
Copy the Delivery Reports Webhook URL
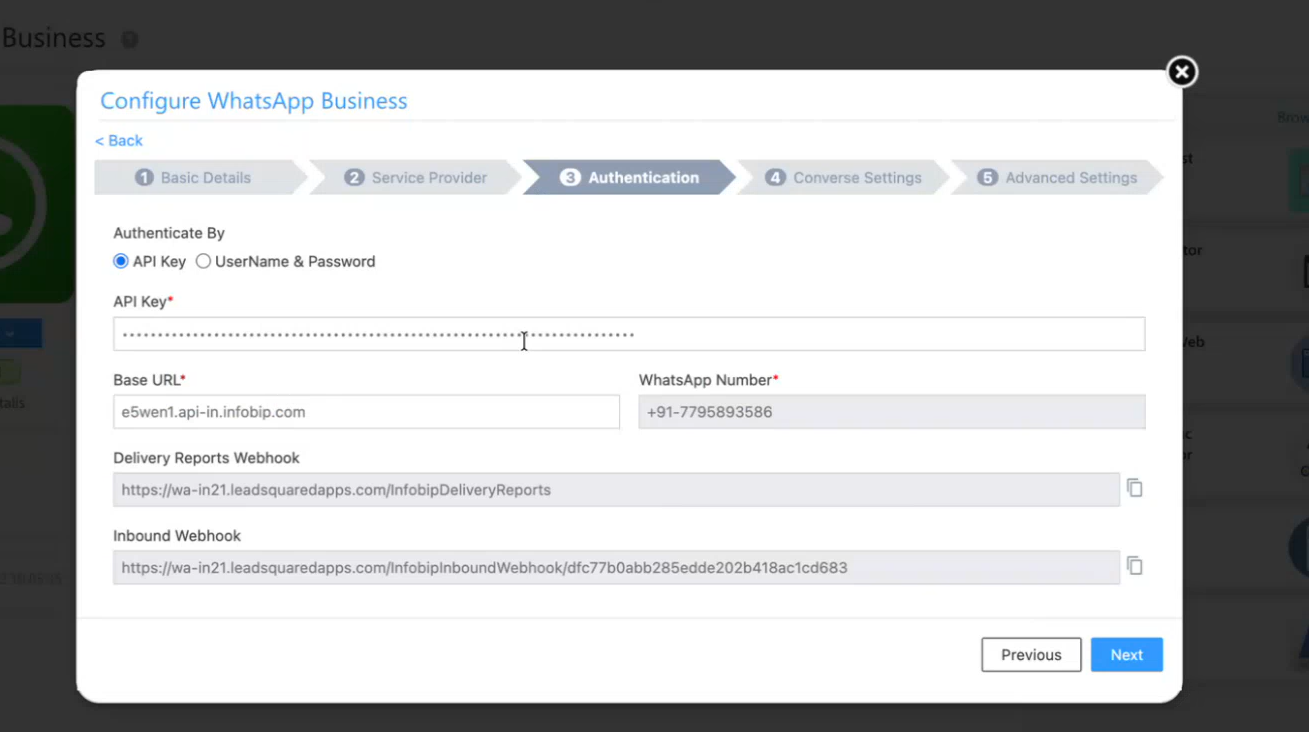pyautogui.click(x=1135, y=488)
